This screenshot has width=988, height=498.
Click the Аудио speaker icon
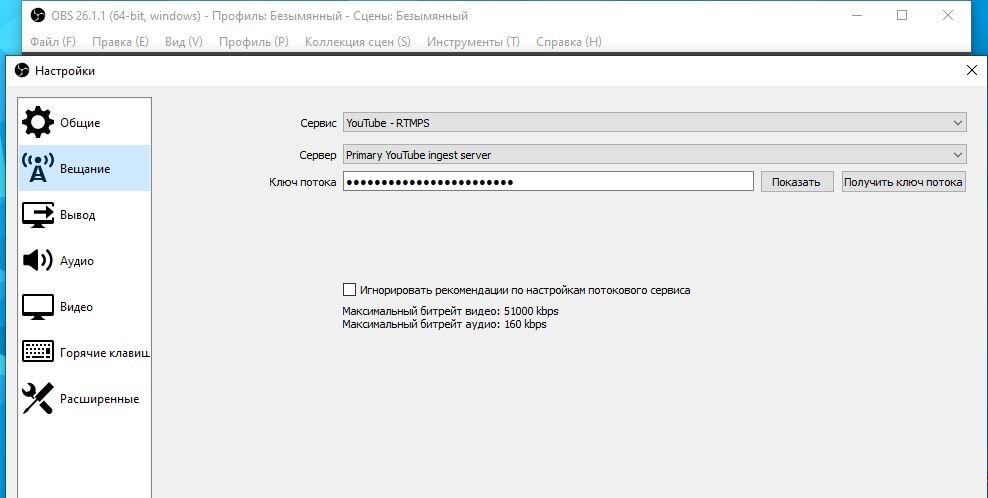(x=38, y=260)
